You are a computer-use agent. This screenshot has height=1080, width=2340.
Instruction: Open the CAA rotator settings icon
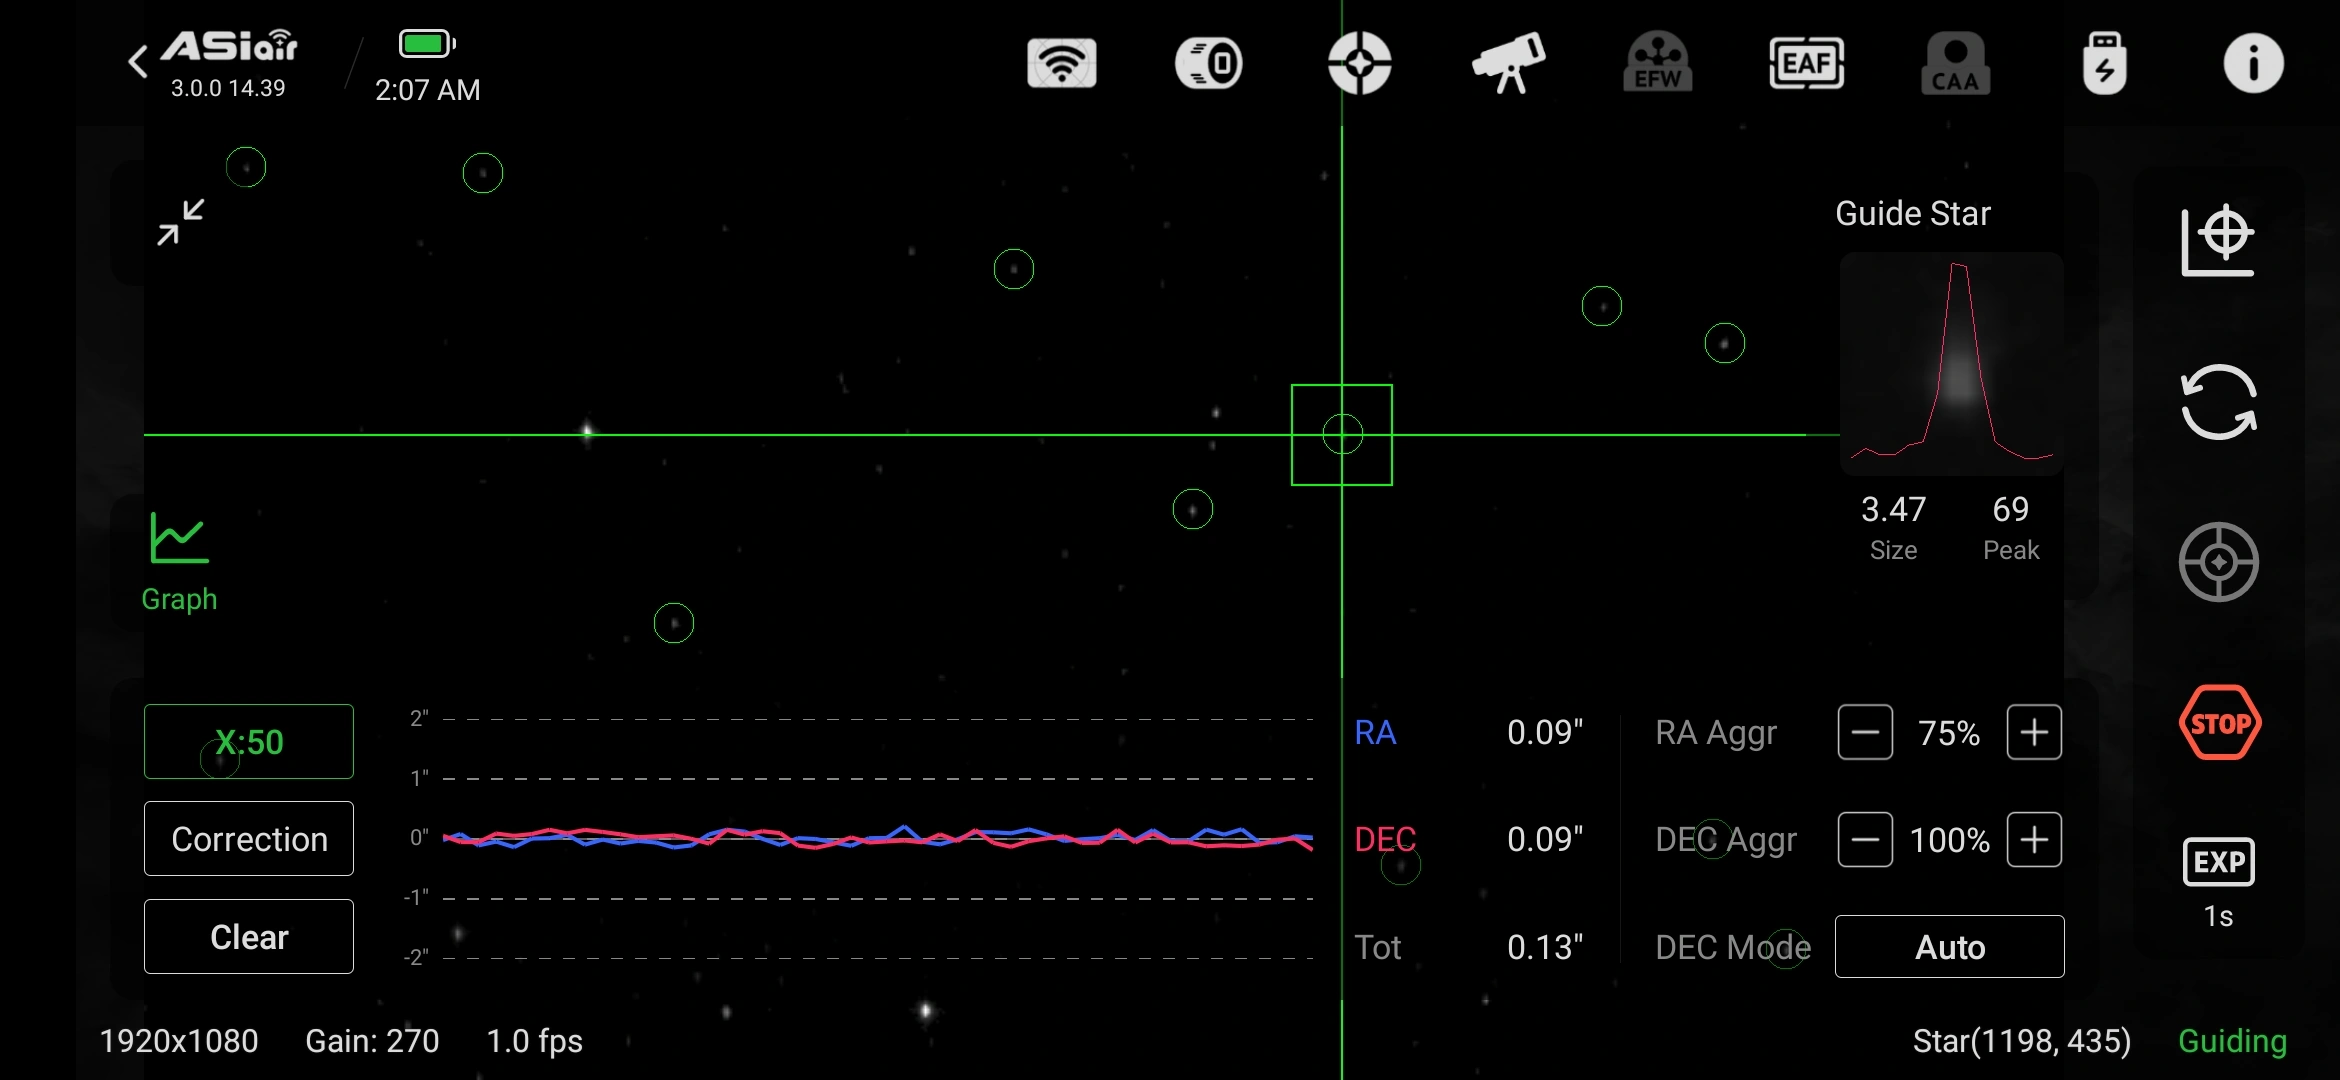[x=1955, y=63]
